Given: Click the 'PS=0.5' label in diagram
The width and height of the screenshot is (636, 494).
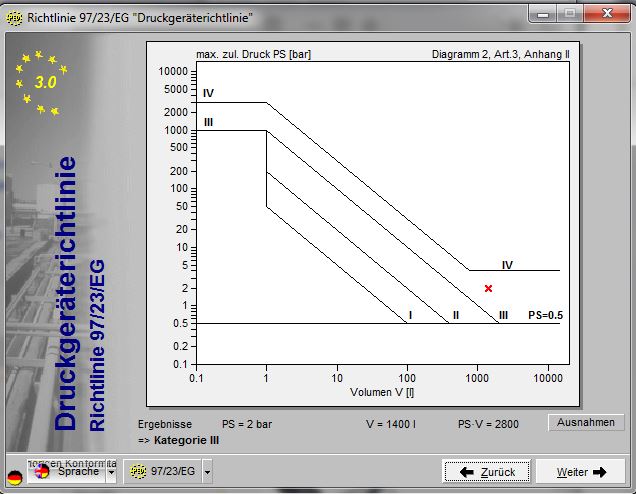Looking at the screenshot, I should click(x=546, y=315).
